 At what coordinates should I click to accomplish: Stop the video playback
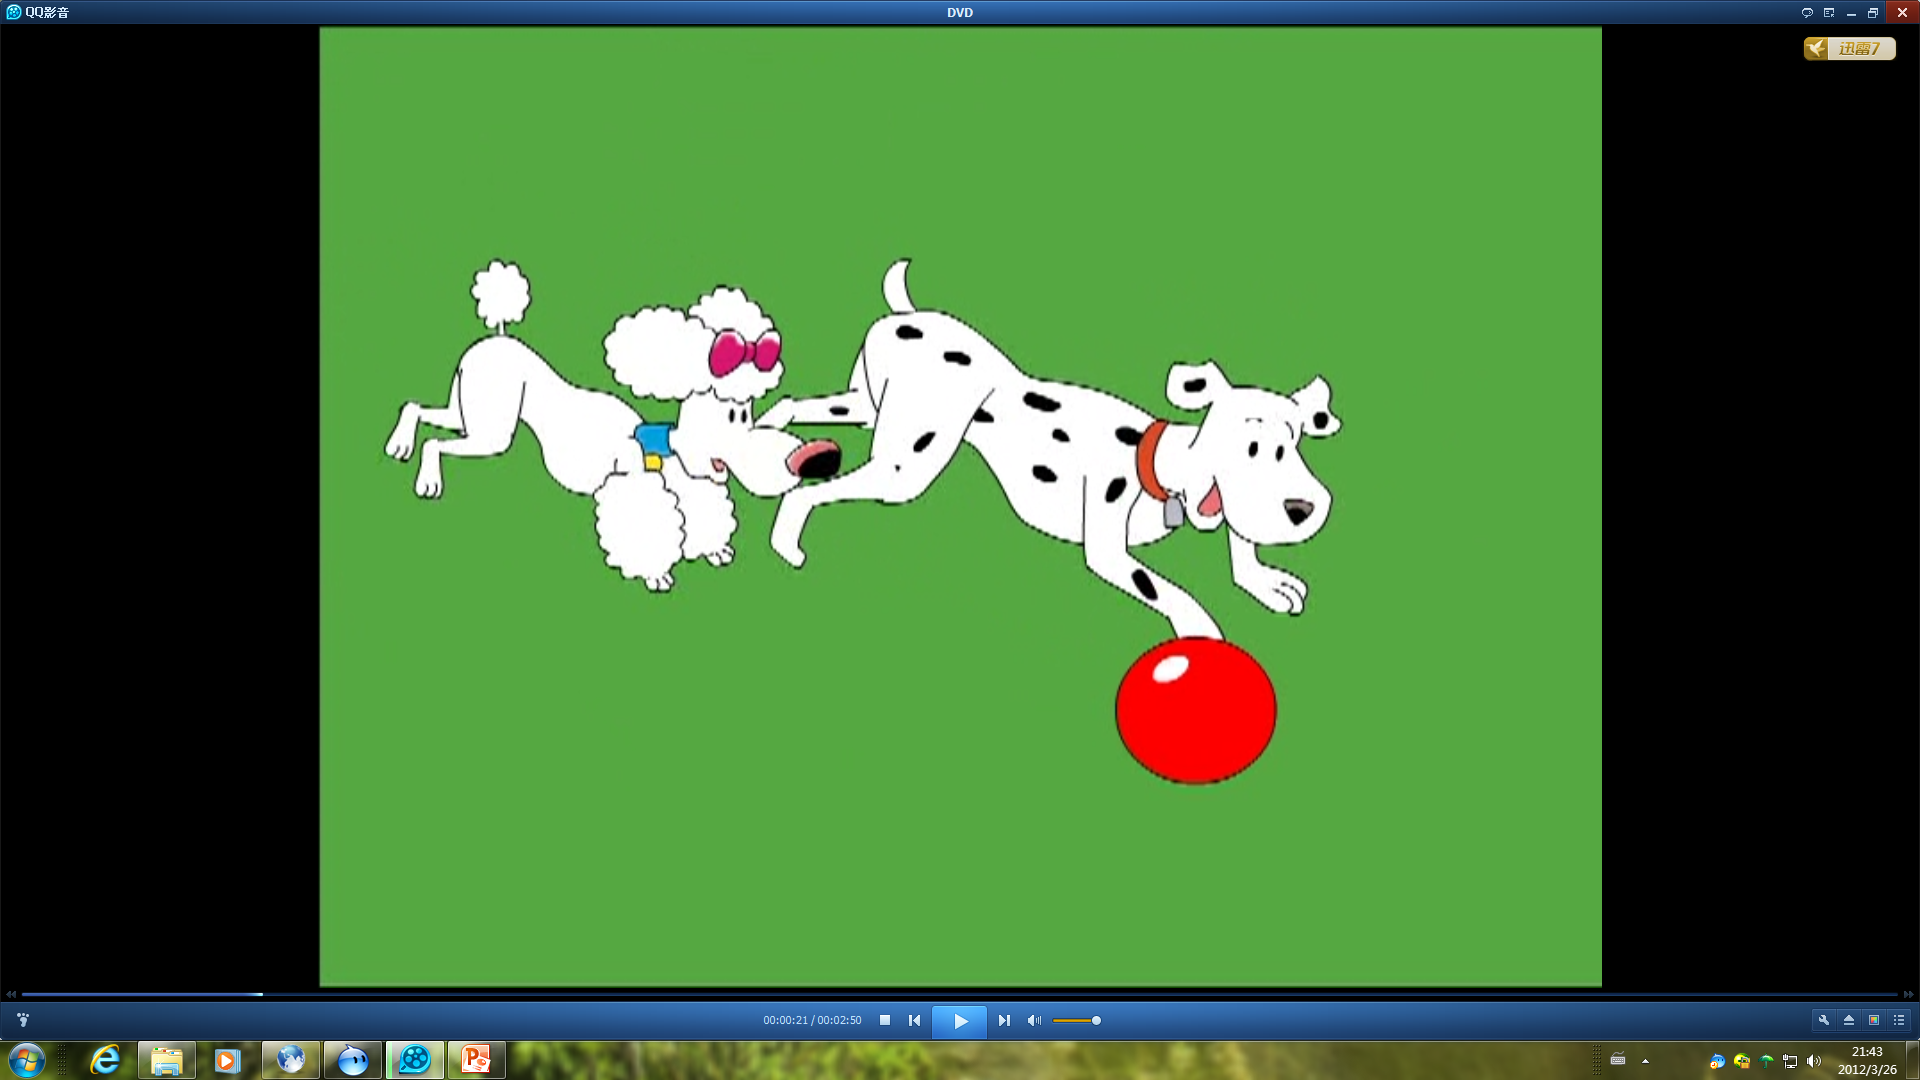pos(885,1020)
